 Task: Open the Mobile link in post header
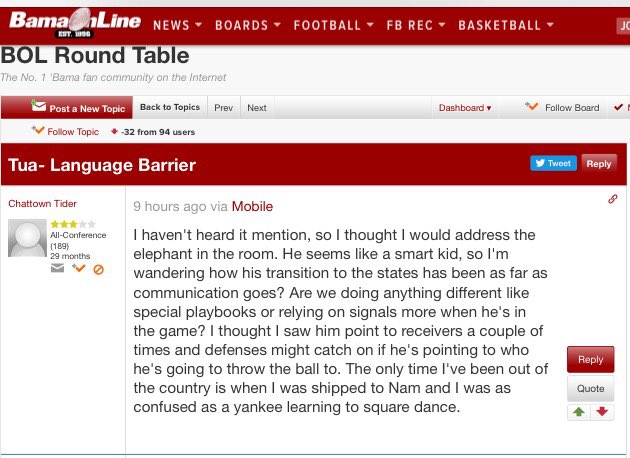tap(252, 206)
